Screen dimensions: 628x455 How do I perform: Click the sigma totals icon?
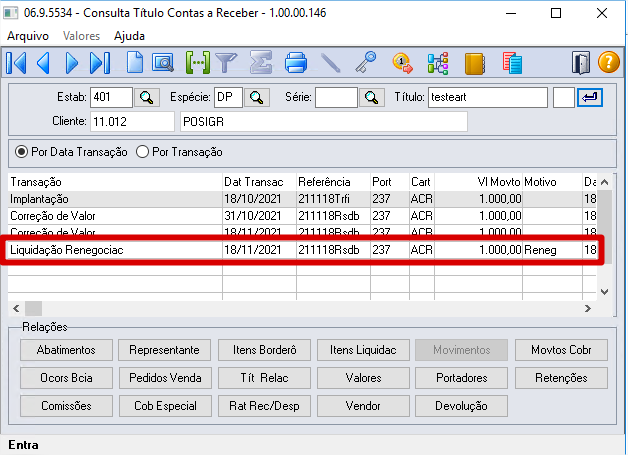coord(261,62)
